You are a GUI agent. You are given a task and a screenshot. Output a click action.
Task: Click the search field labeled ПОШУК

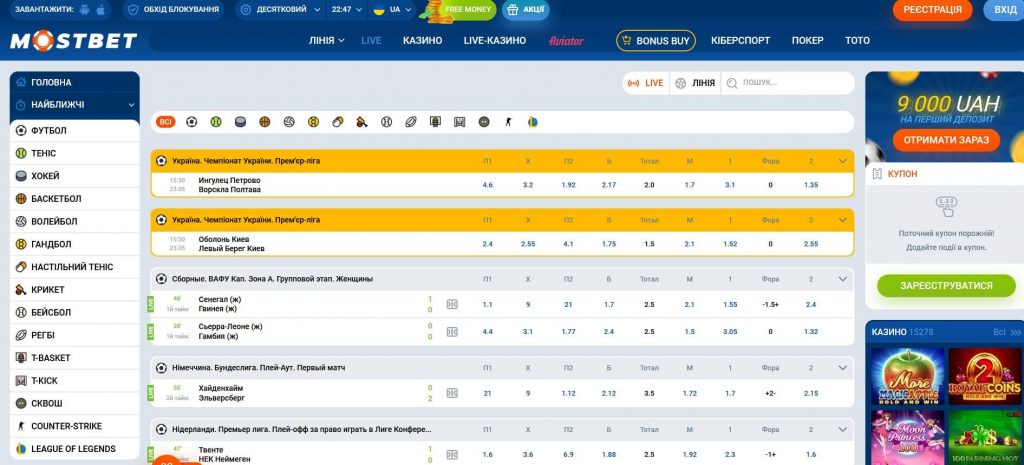pyautogui.click(x=788, y=83)
